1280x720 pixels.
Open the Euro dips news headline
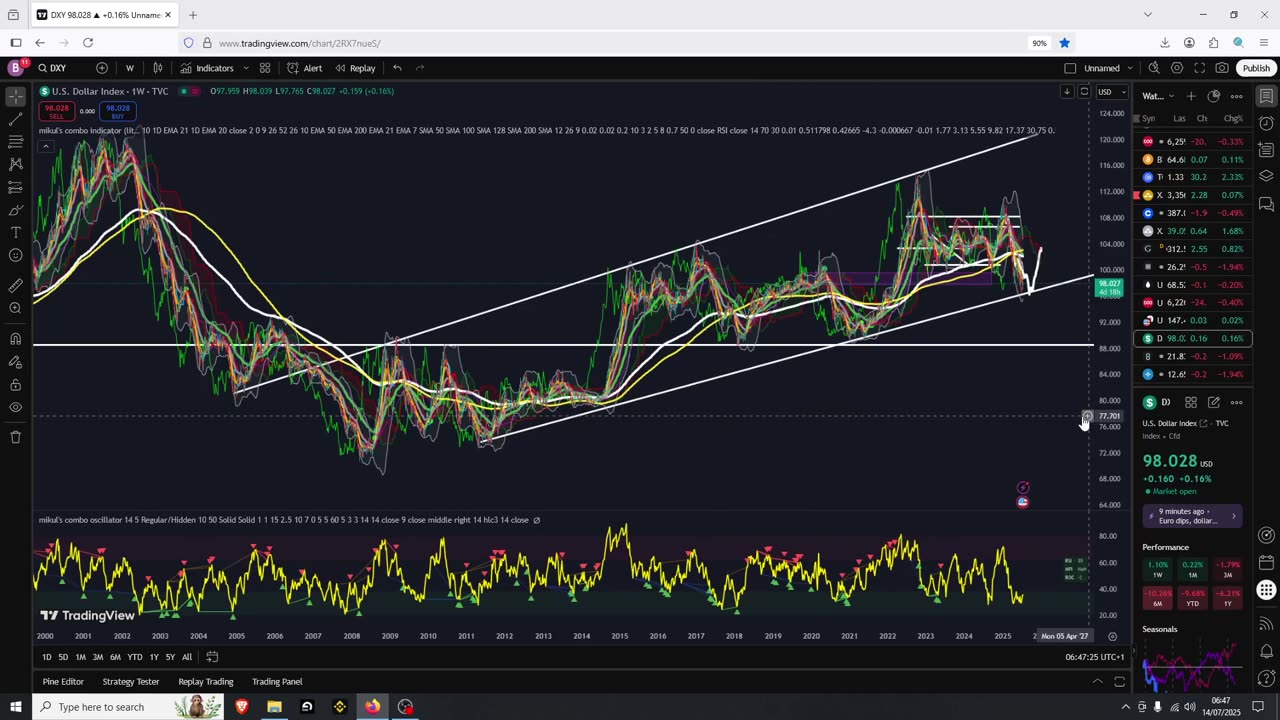pyautogui.click(x=1193, y=516)
